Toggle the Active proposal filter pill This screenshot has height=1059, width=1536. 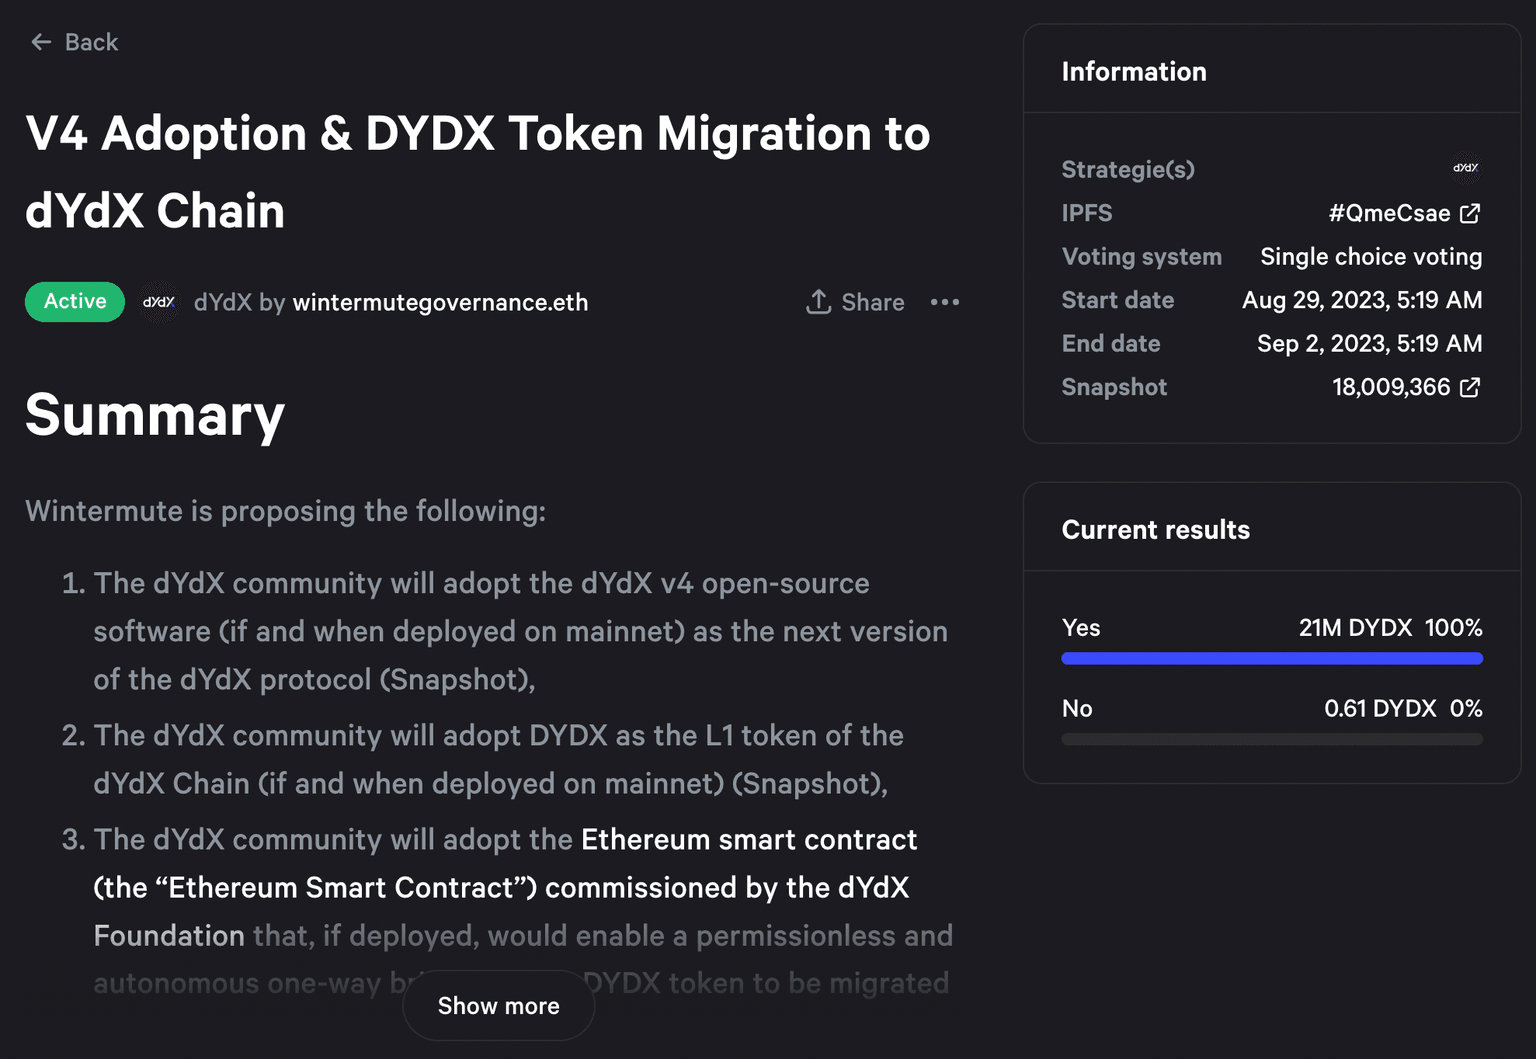coord(74,301)
